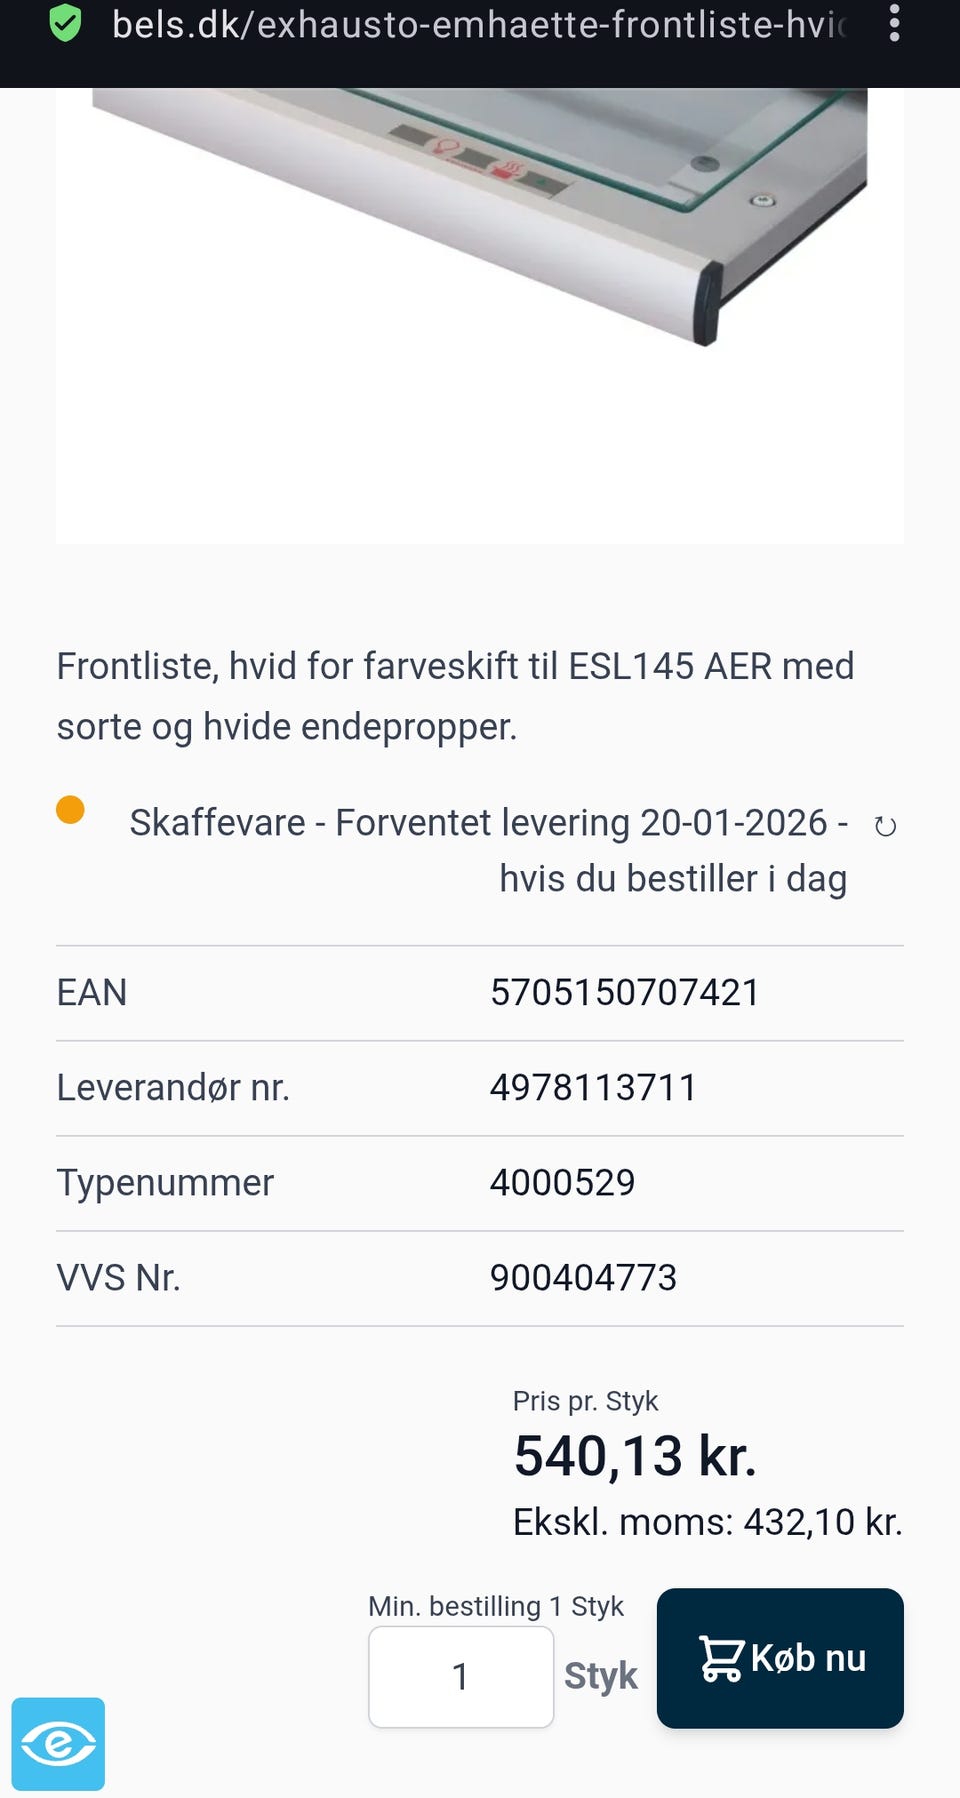Tap the Ekskl. moms price text

707,1522
